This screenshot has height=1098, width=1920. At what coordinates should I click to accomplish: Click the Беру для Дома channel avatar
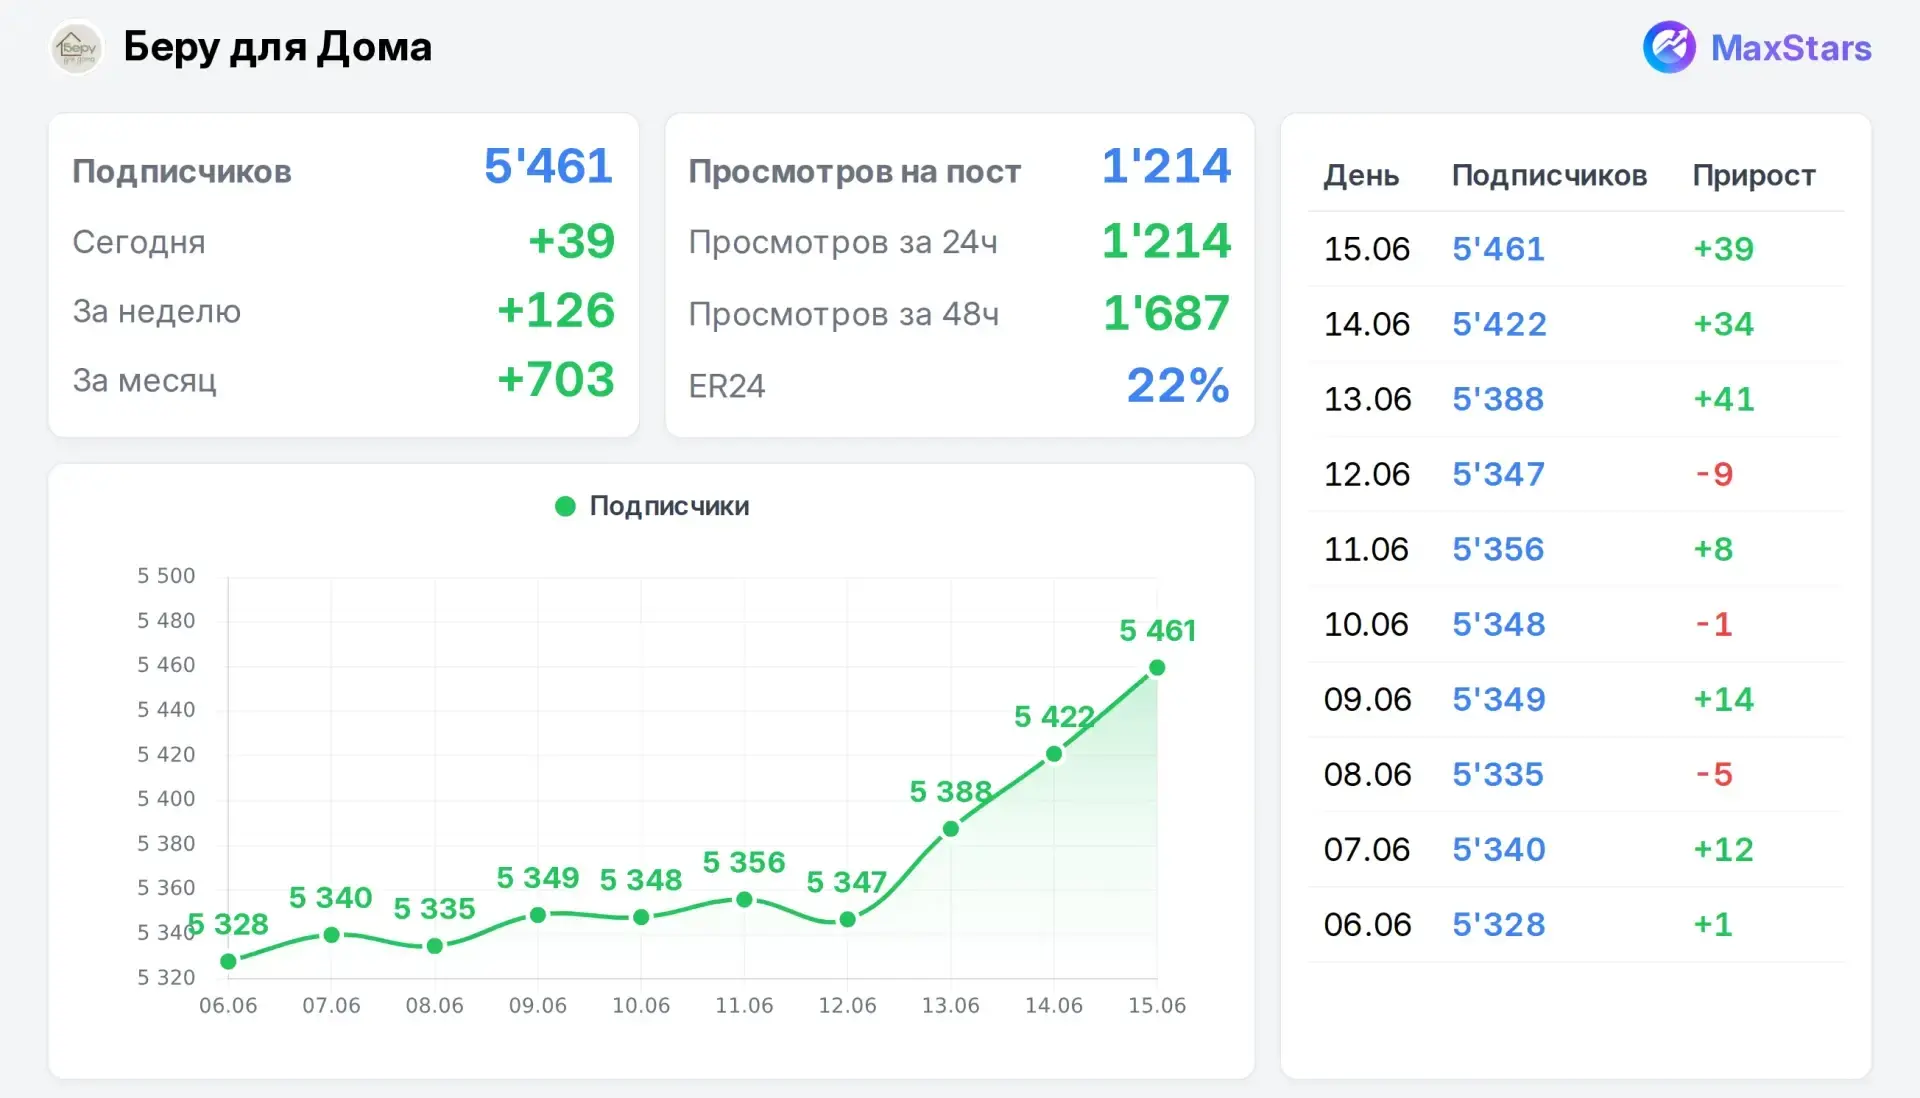click(x=77, y=47)
